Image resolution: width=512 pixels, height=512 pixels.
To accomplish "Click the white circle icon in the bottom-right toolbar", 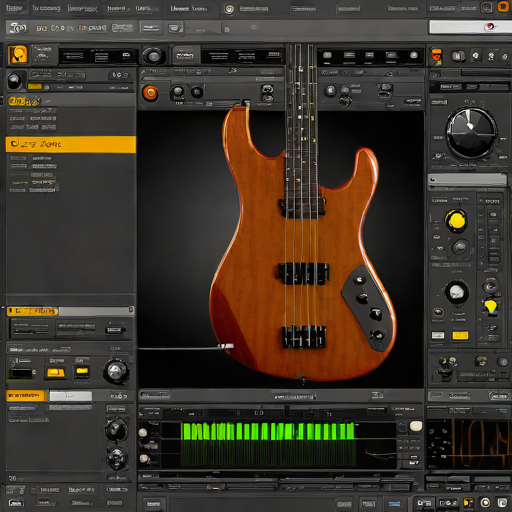I will click(485, 502).
